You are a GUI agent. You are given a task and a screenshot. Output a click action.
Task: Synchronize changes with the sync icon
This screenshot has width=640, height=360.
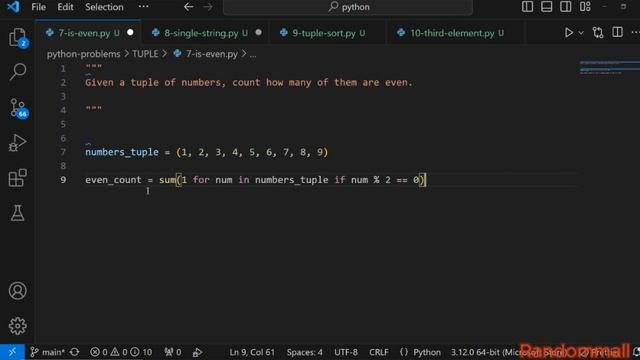point(74,352)
